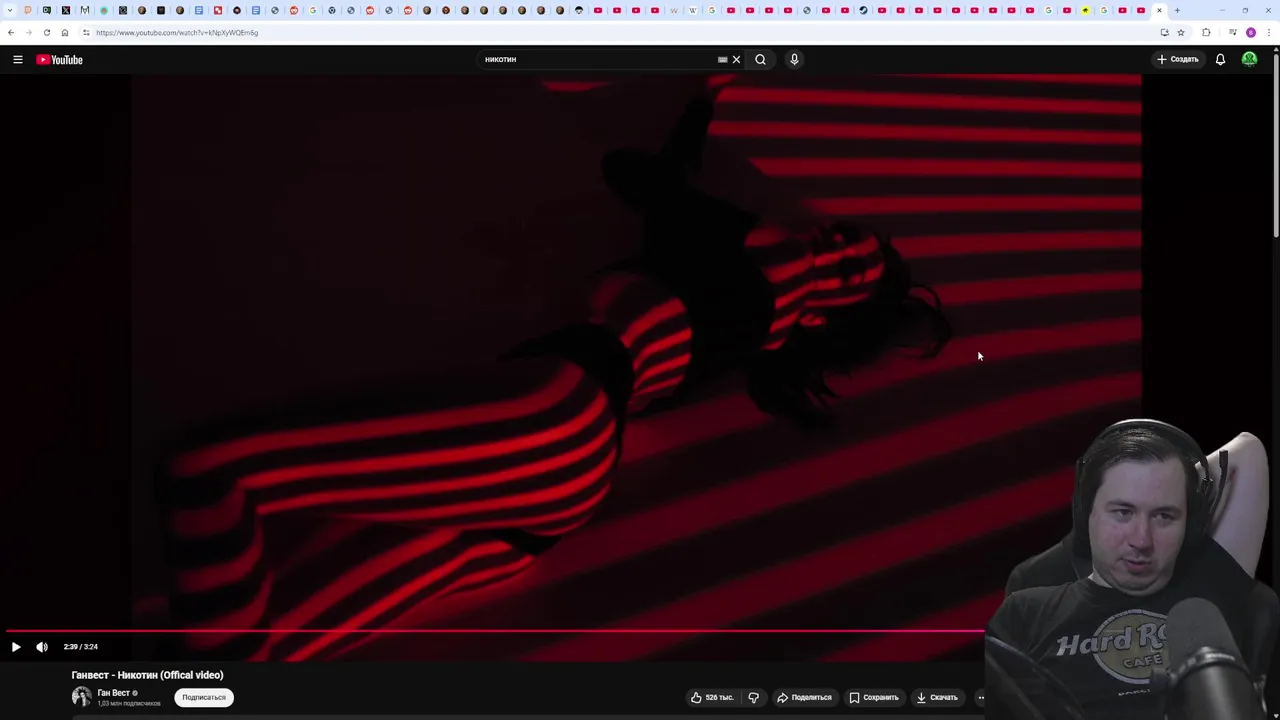The height and width of the screenshot is (720, 1280).
Task: Share the video via Поделиться
Action: (x=804, y=697)
